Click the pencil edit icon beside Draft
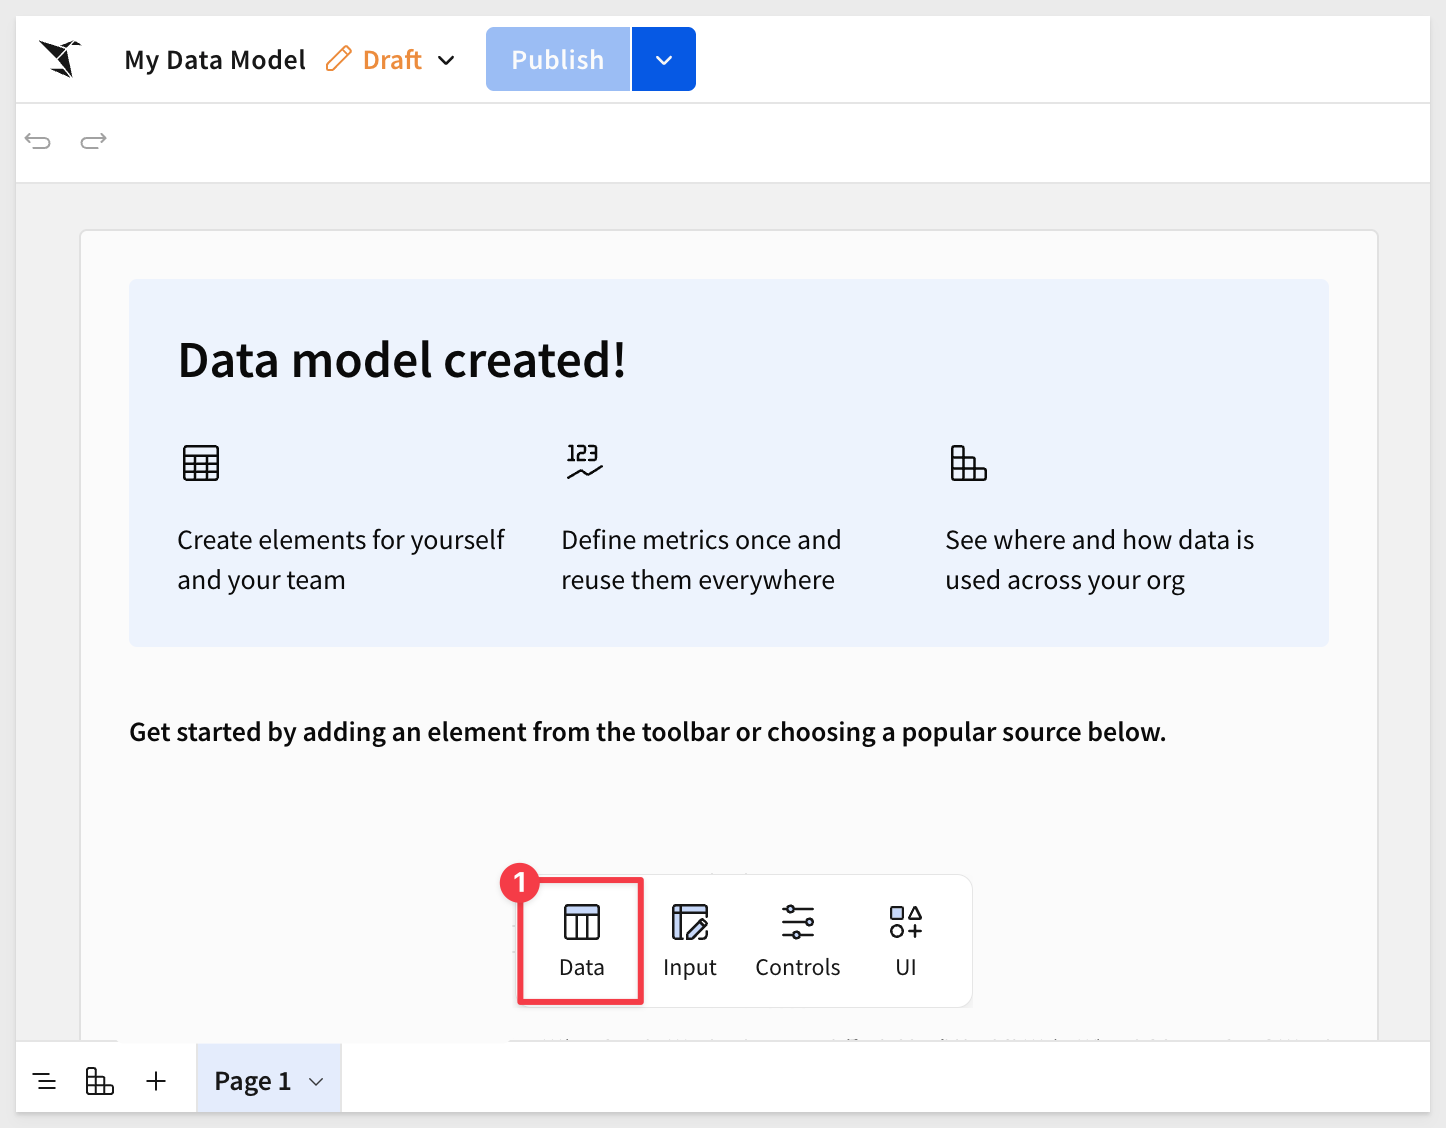The width and height of the screenshot is (1446, 1128). [x=339, y=59]
